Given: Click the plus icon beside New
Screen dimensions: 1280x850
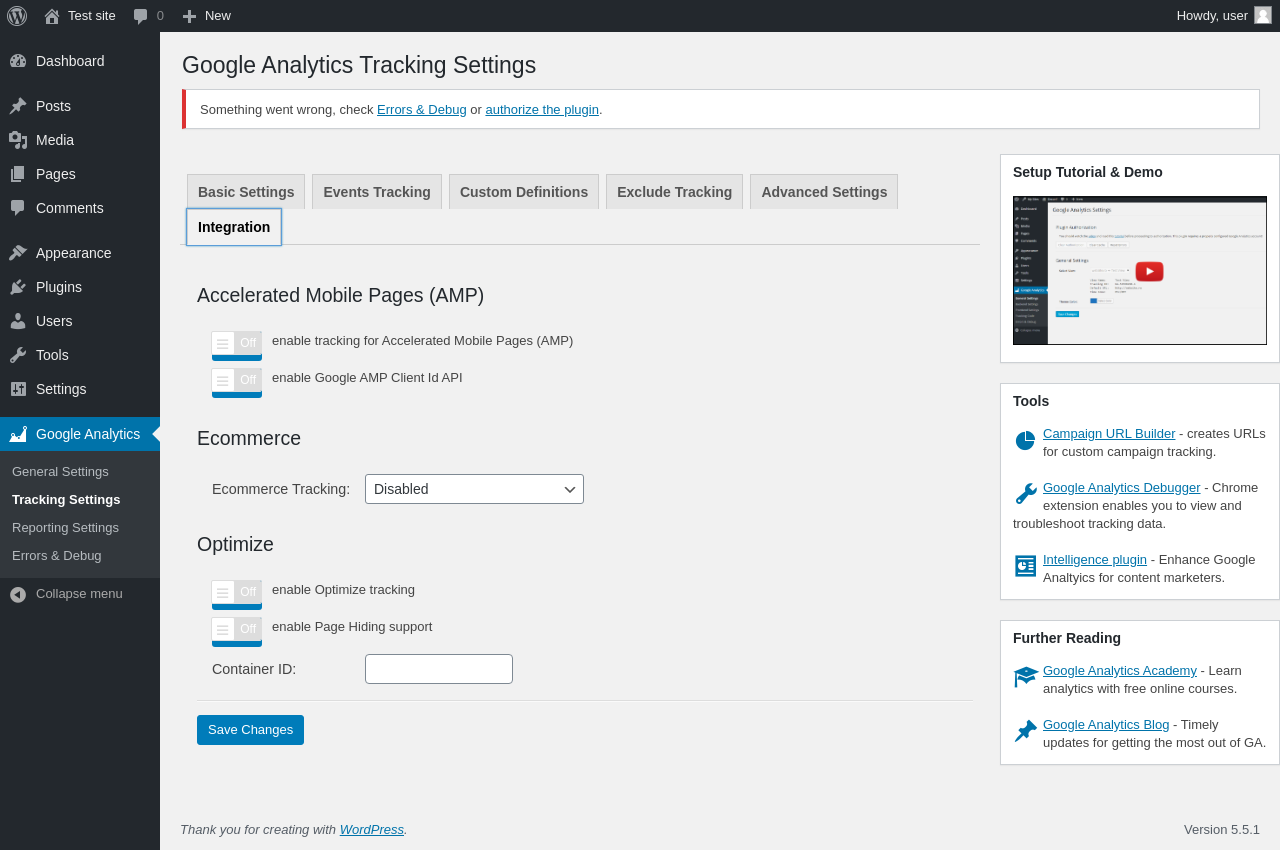Looking at the screenshot, I should pos(189,16).
